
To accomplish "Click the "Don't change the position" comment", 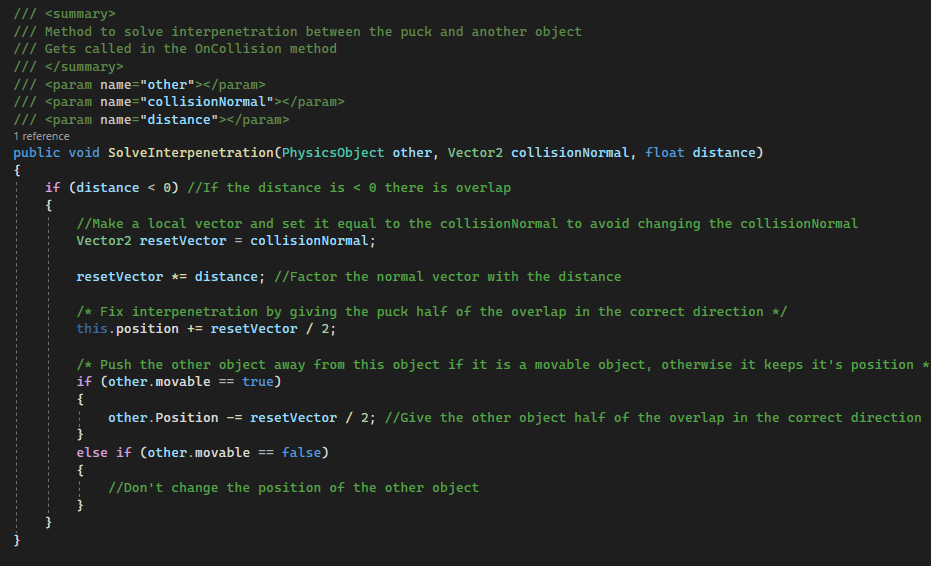I will [293, 488].
